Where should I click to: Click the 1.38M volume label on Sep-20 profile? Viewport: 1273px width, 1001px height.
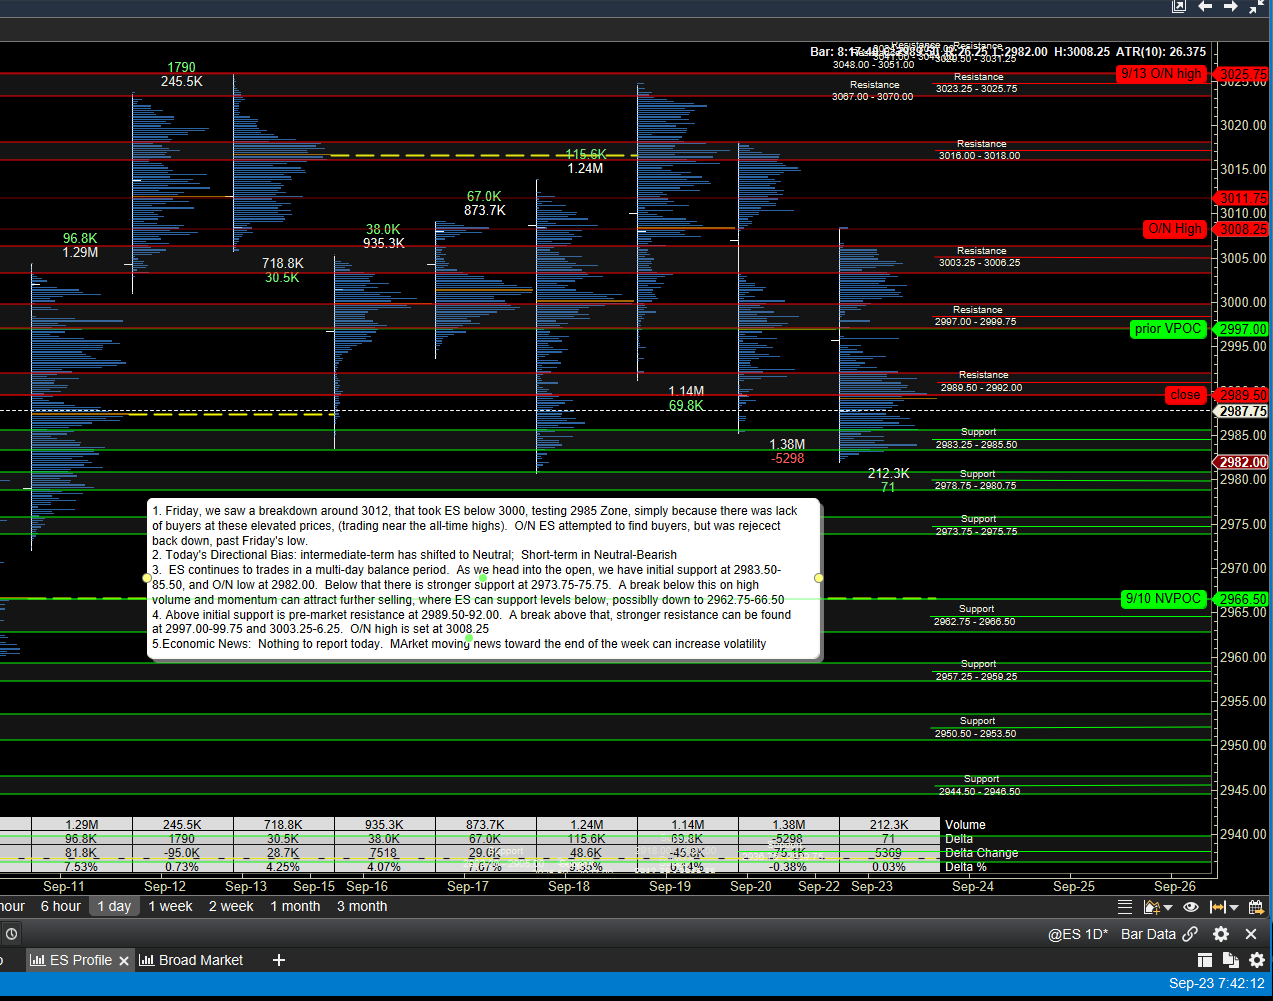tap(787, 444)
